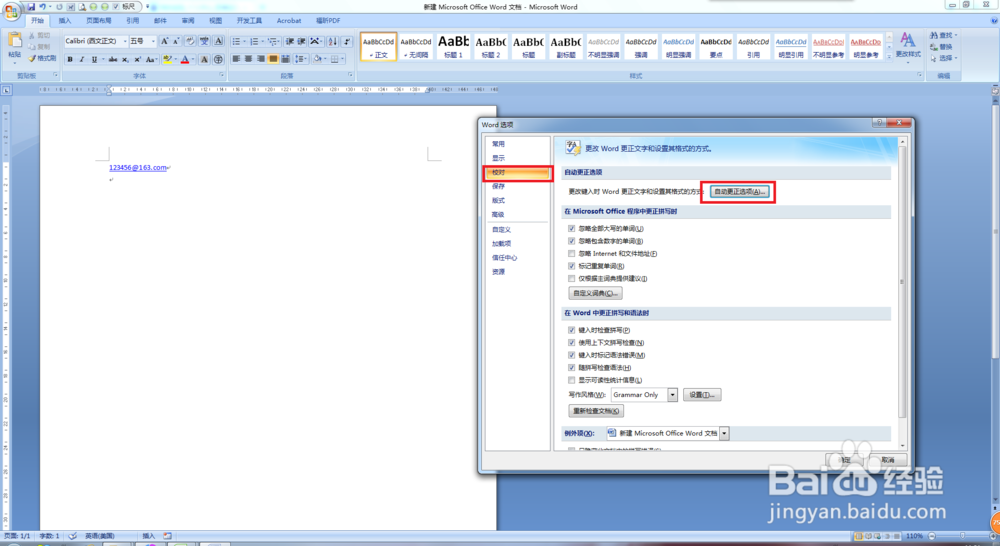Viewport: 1000px width, 546px height.
Task: Enable 仅根据主词典提供建议 checkbox
Action: click(571, 278)
